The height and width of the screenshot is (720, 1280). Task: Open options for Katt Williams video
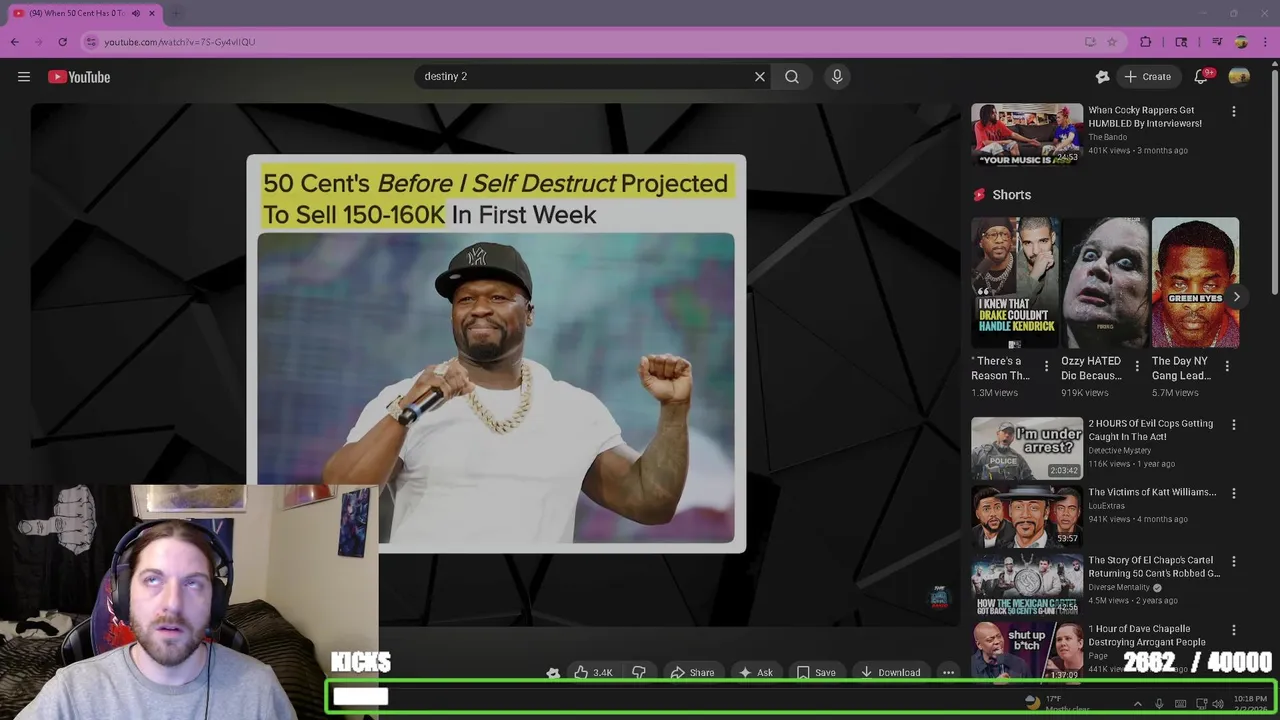(x=1233, y=493)
